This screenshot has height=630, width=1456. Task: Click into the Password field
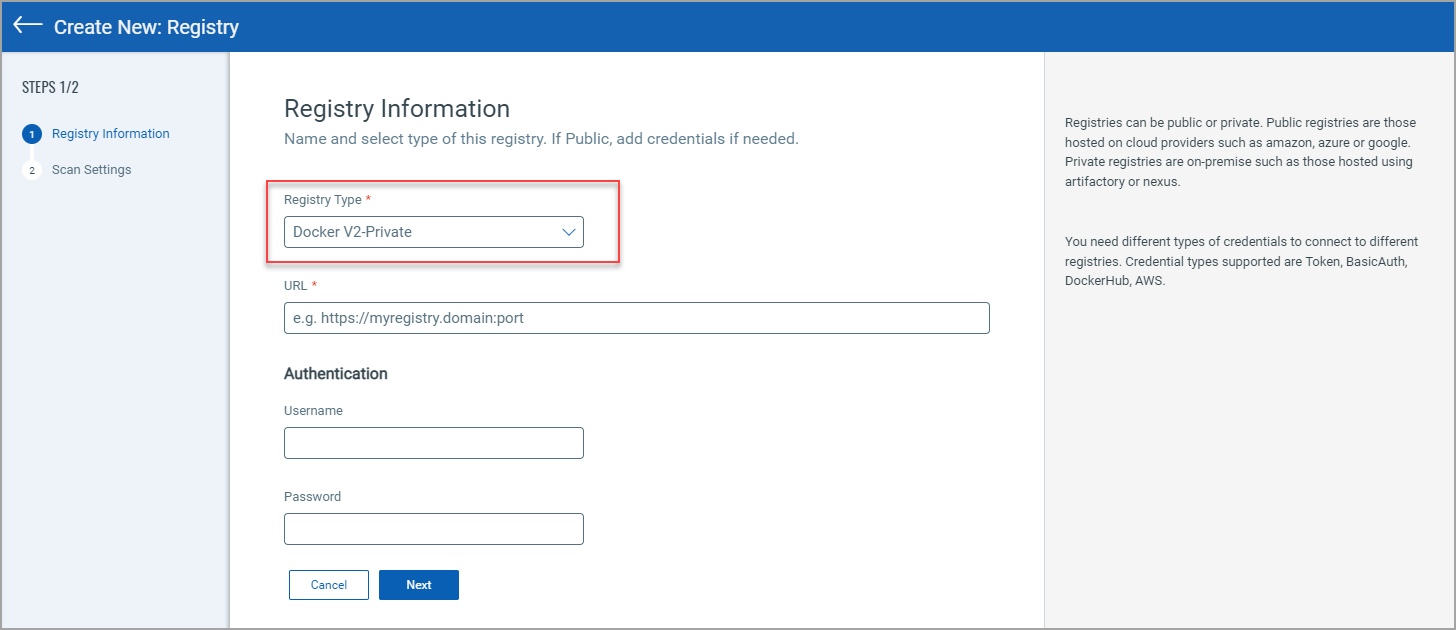tap(434, 529)
